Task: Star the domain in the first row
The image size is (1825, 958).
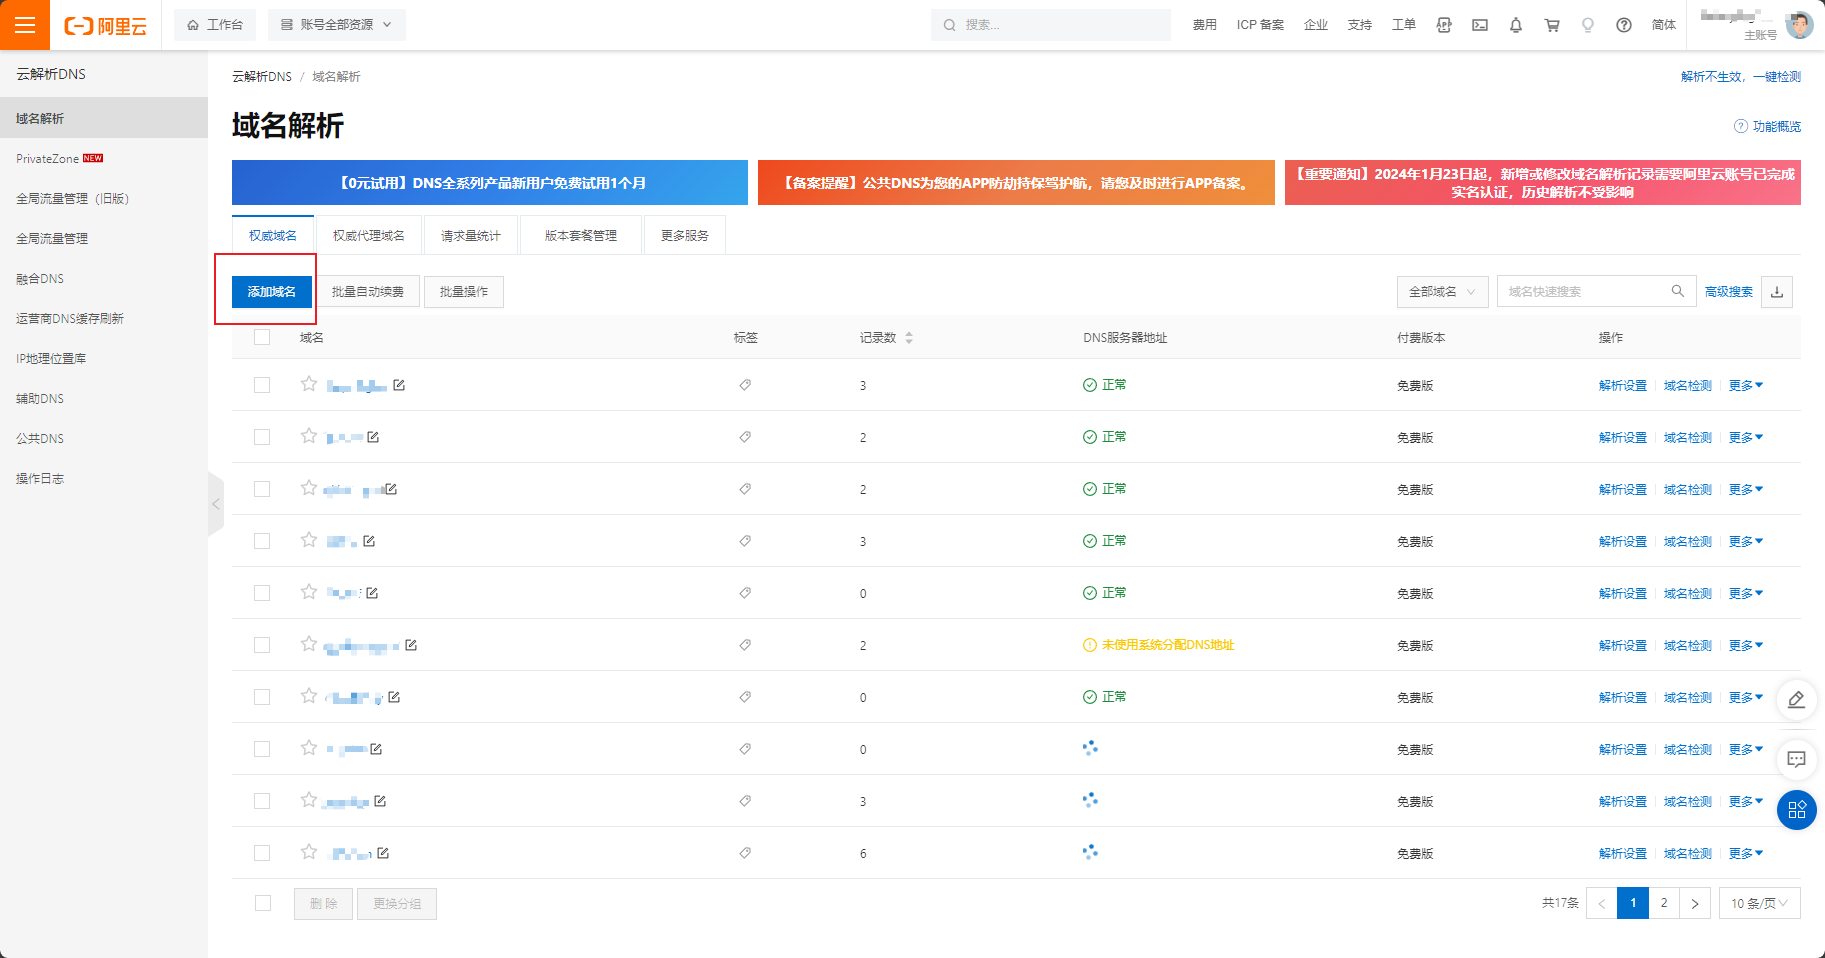Action: (x=309, y=384)
